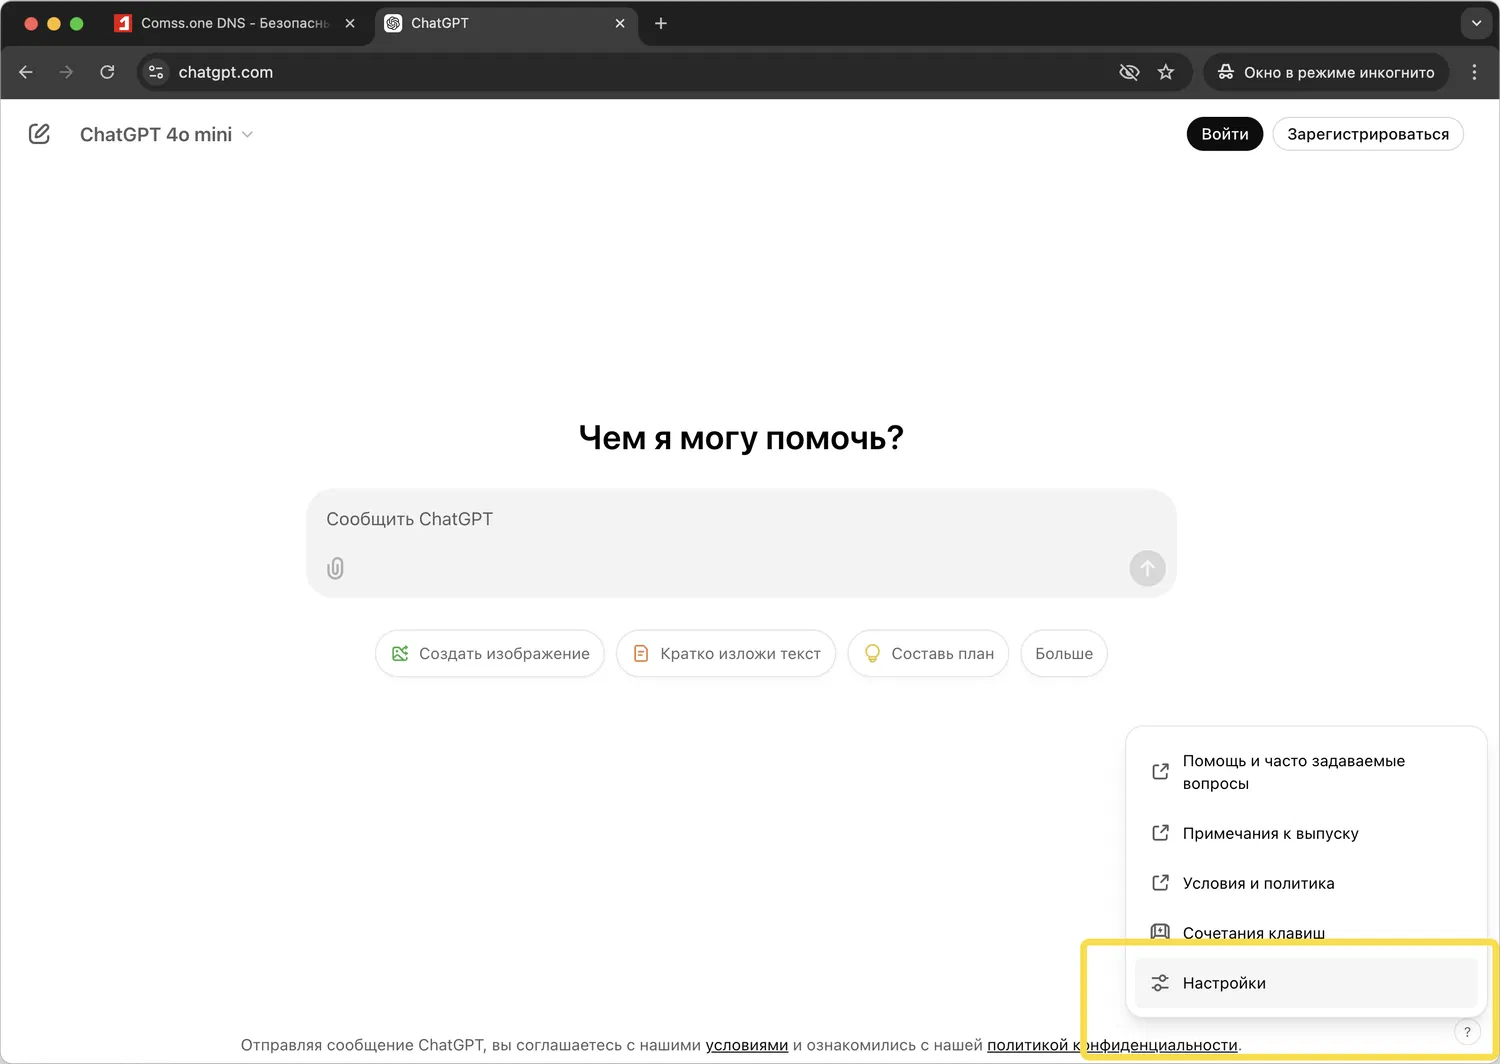Screen dimensions: 1500x1064
Task: Open the Chrome three-dot menu
Action: point(1474,72)
